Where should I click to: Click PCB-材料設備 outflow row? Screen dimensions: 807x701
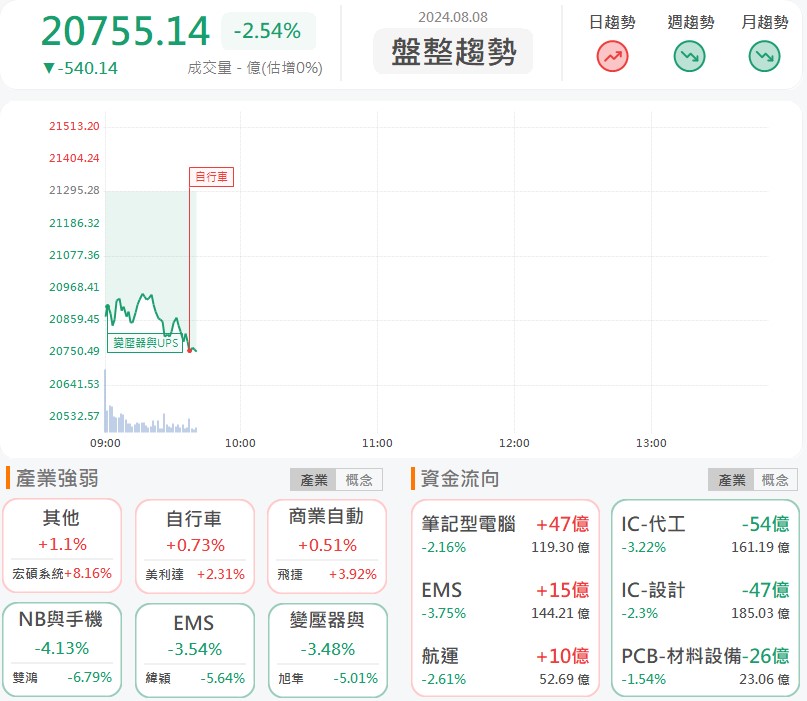point(705,664)
